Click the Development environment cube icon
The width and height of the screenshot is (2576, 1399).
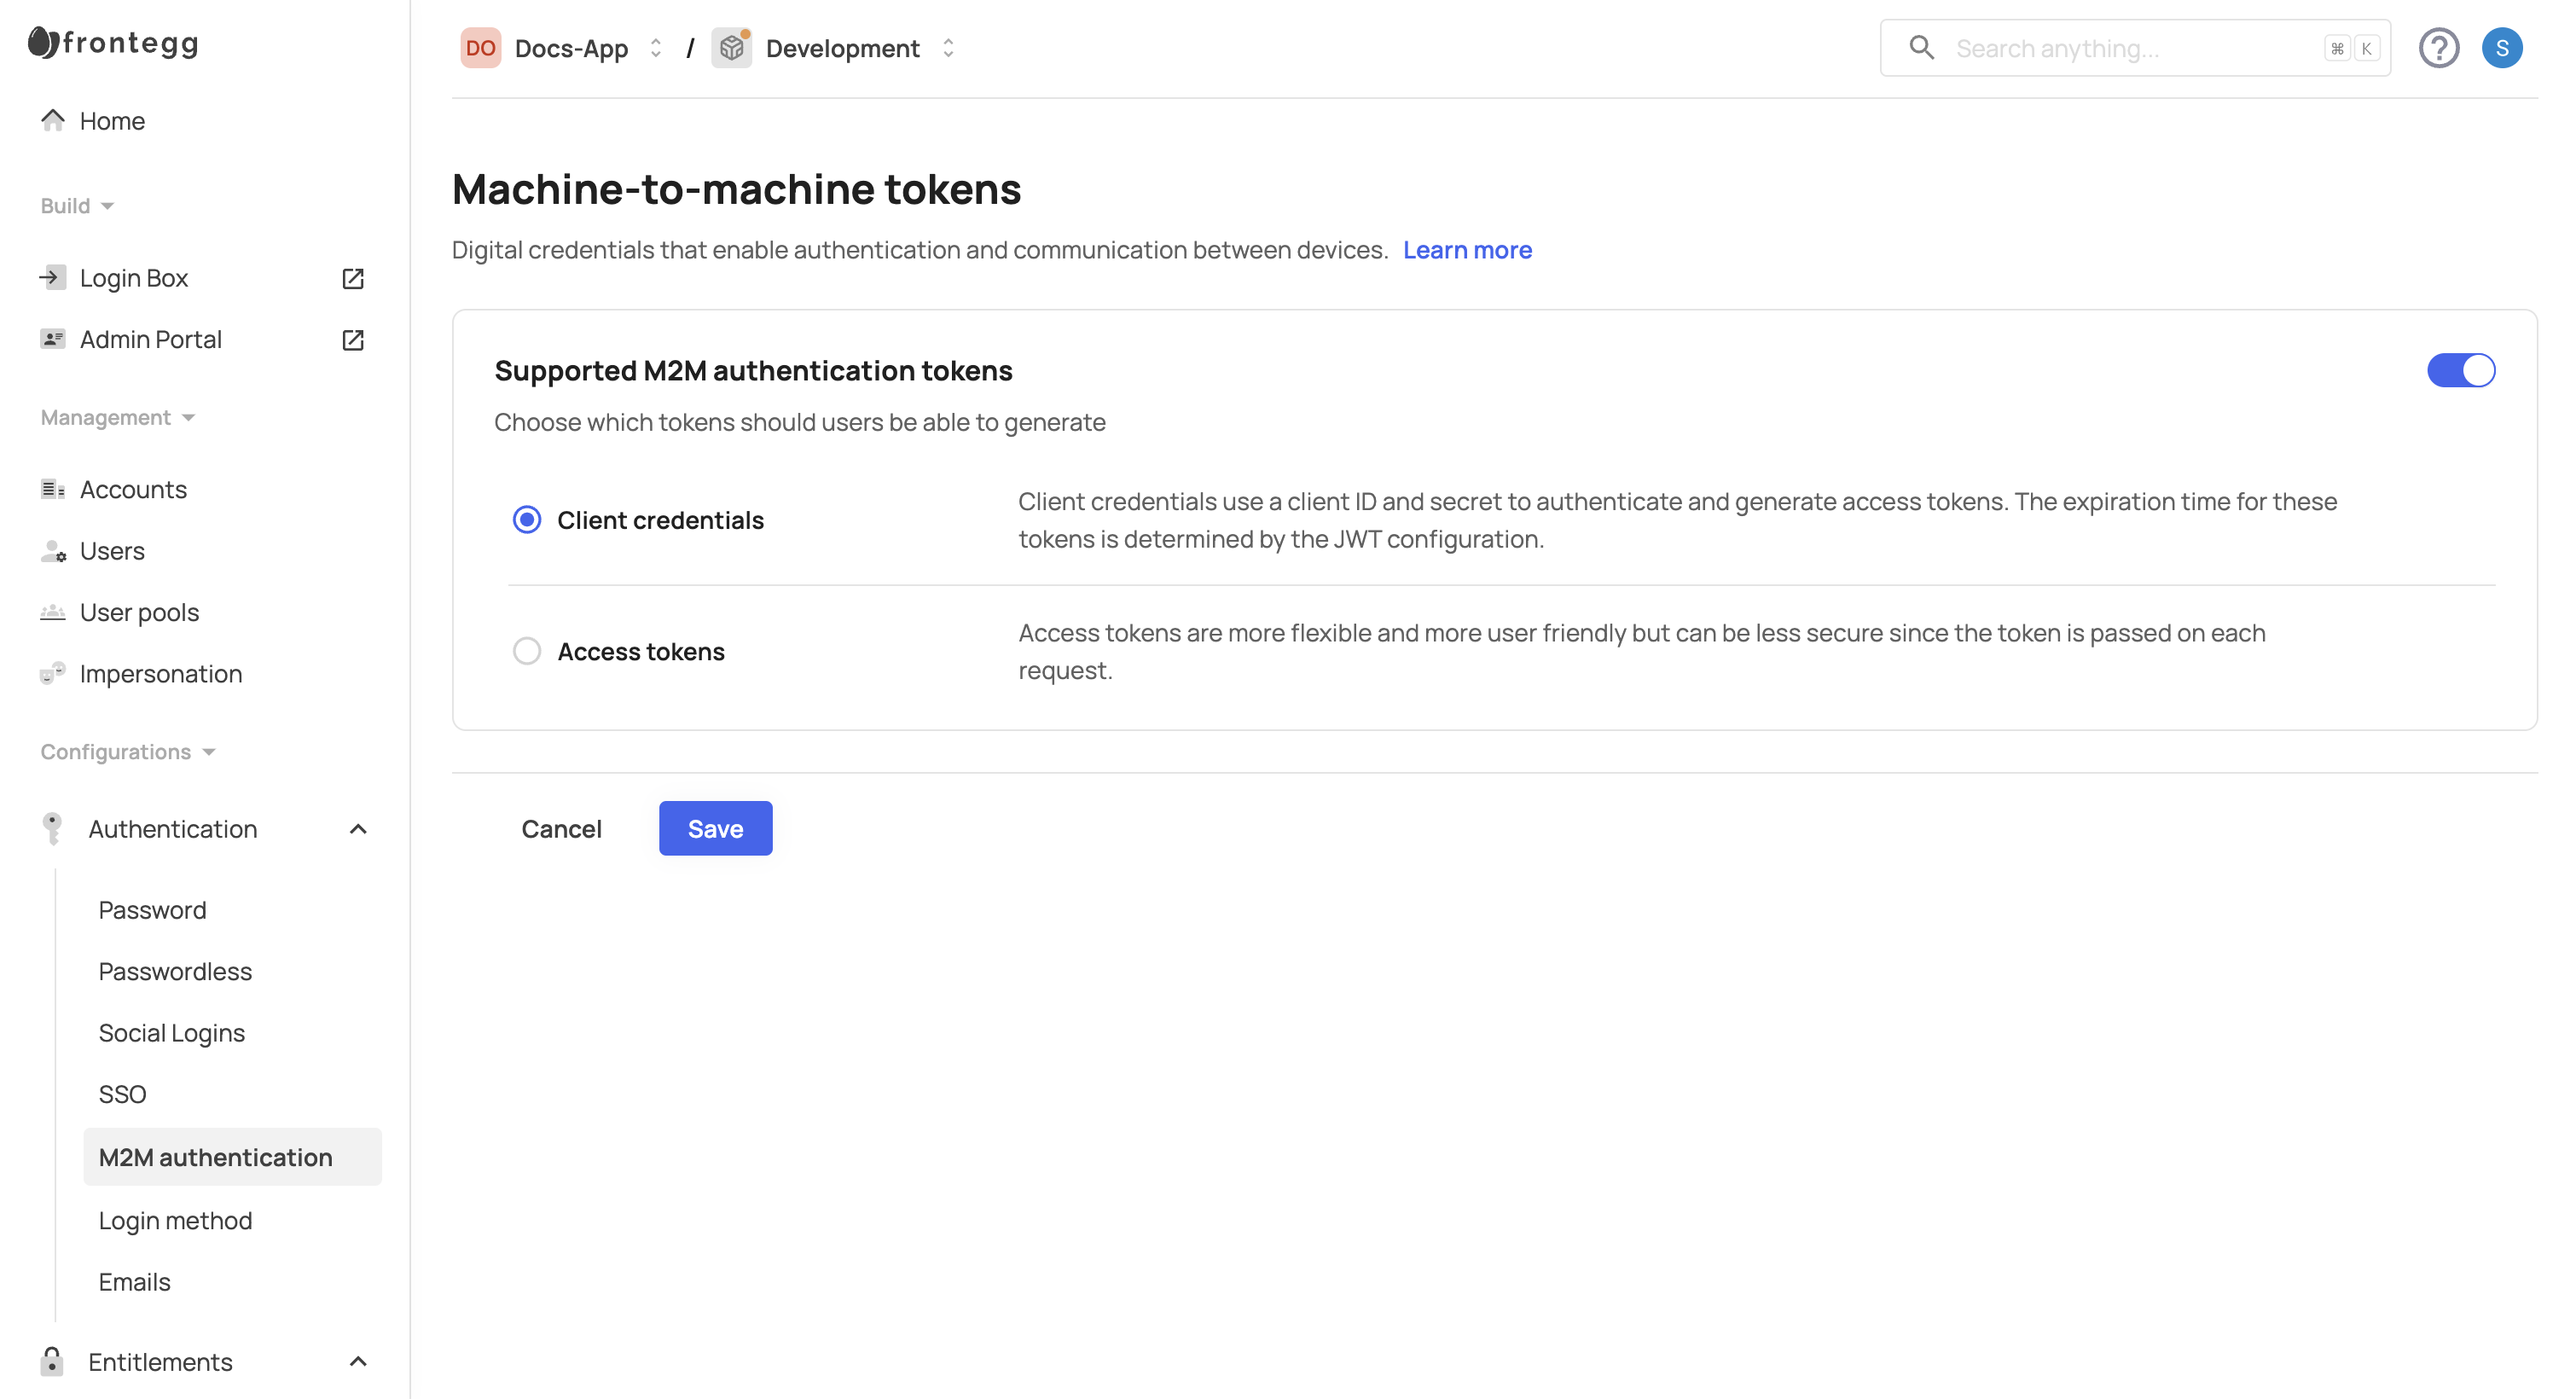732,48
